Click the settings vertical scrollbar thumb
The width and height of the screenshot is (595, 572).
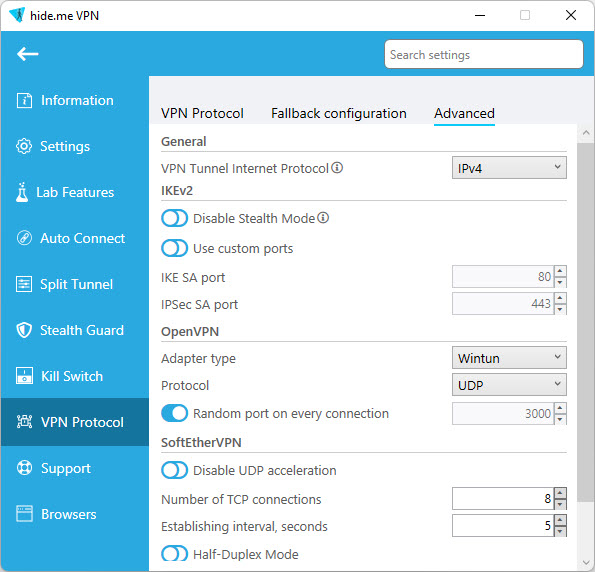(x=586, y=322)
